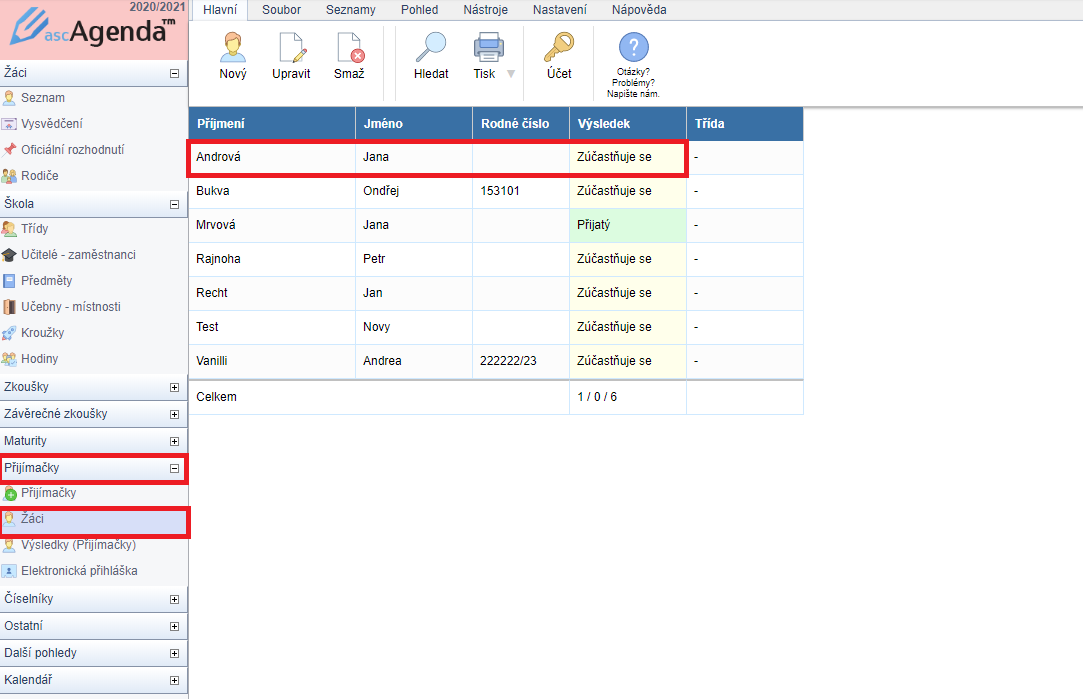Viewport: 1083px width, 699px height.
Task: Switch to the Hlavní tab
Action: click(220, 10)
